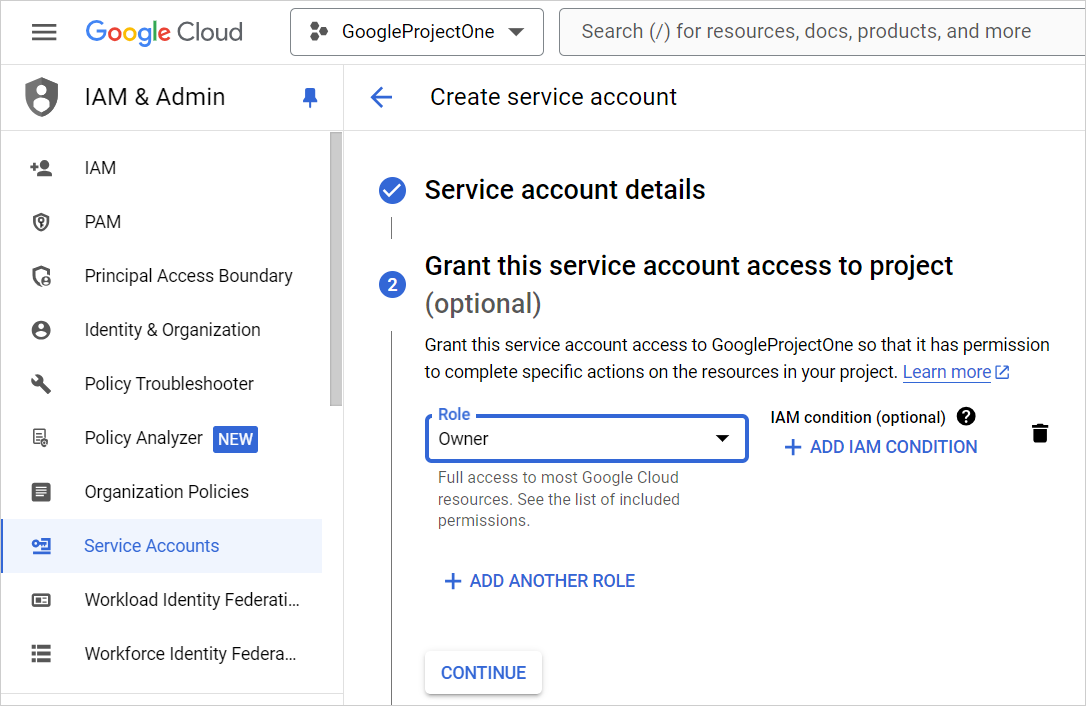This screenshot has height=706, width=1086.
Task: Open the hamburger navigation menu
Action: pos(44,32)
